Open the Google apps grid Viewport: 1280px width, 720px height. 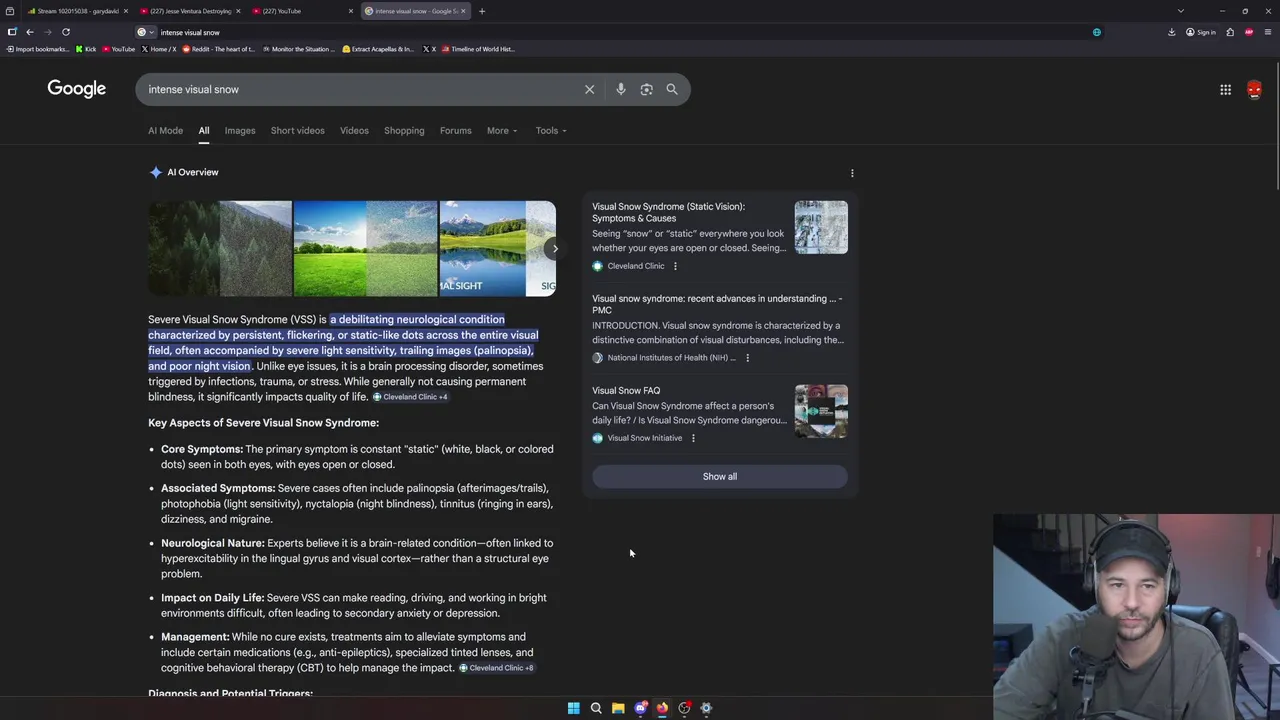tap(1225, 89)
